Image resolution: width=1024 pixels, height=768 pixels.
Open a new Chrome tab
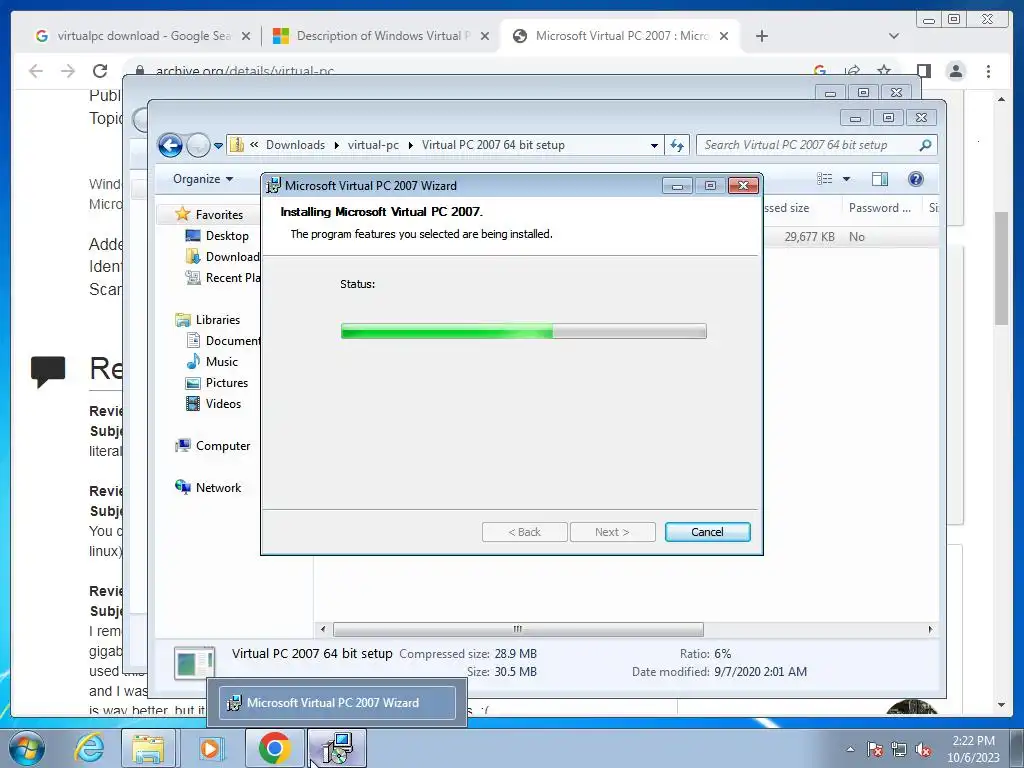pyautogui.click(x=761, y=36)
